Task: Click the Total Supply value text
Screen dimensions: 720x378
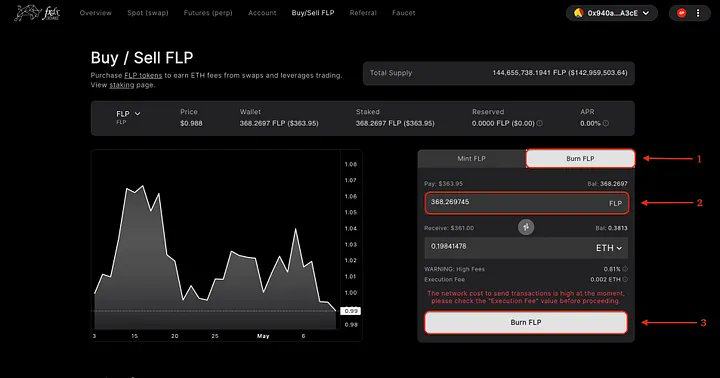Action: 560,73
